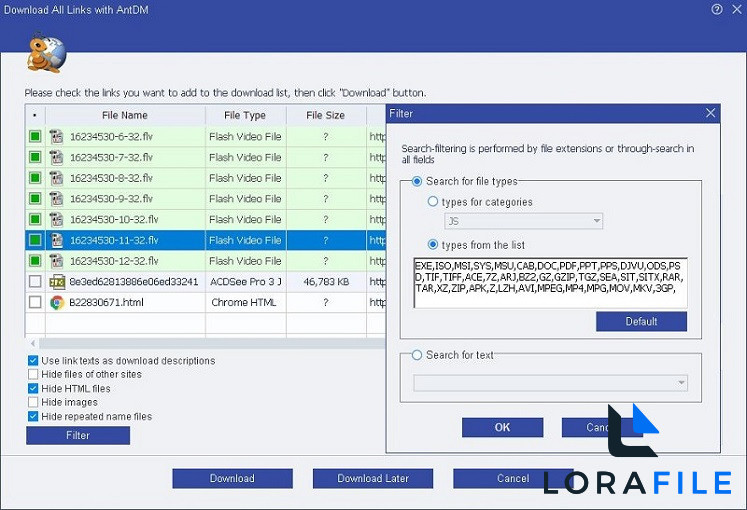Enable Hide images checkbox
Screen dimensions: 747x510
33,402
